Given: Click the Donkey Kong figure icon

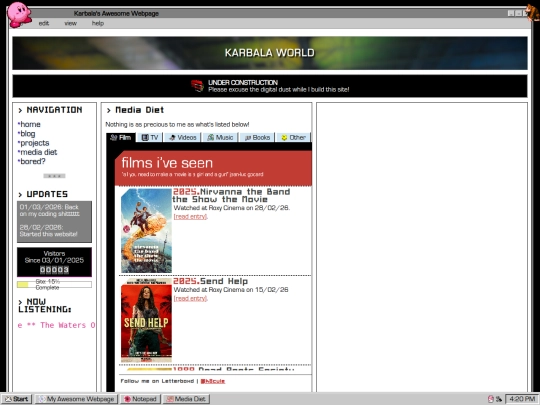Looking at the screenshot, I should [533, 12].
